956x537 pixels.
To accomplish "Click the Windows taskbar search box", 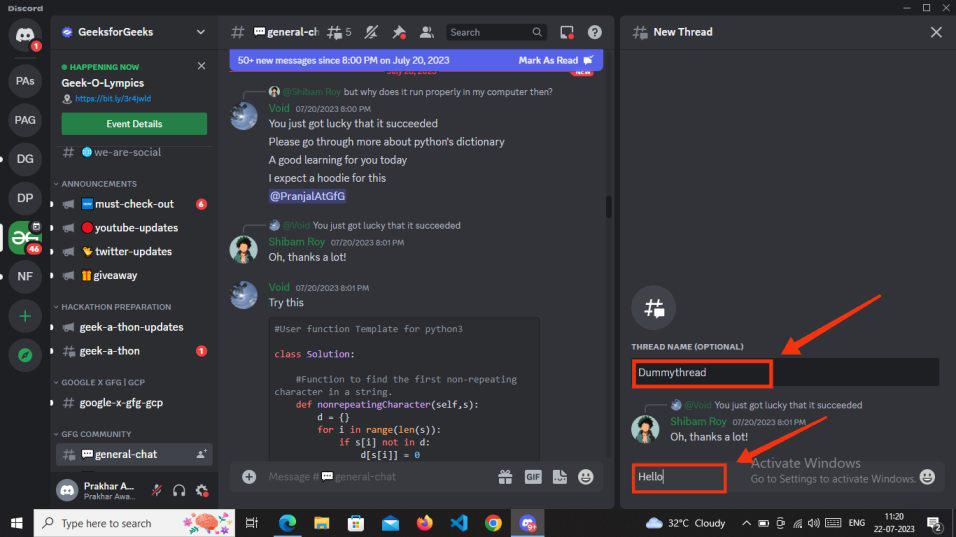I will click(x=134, y=523).
